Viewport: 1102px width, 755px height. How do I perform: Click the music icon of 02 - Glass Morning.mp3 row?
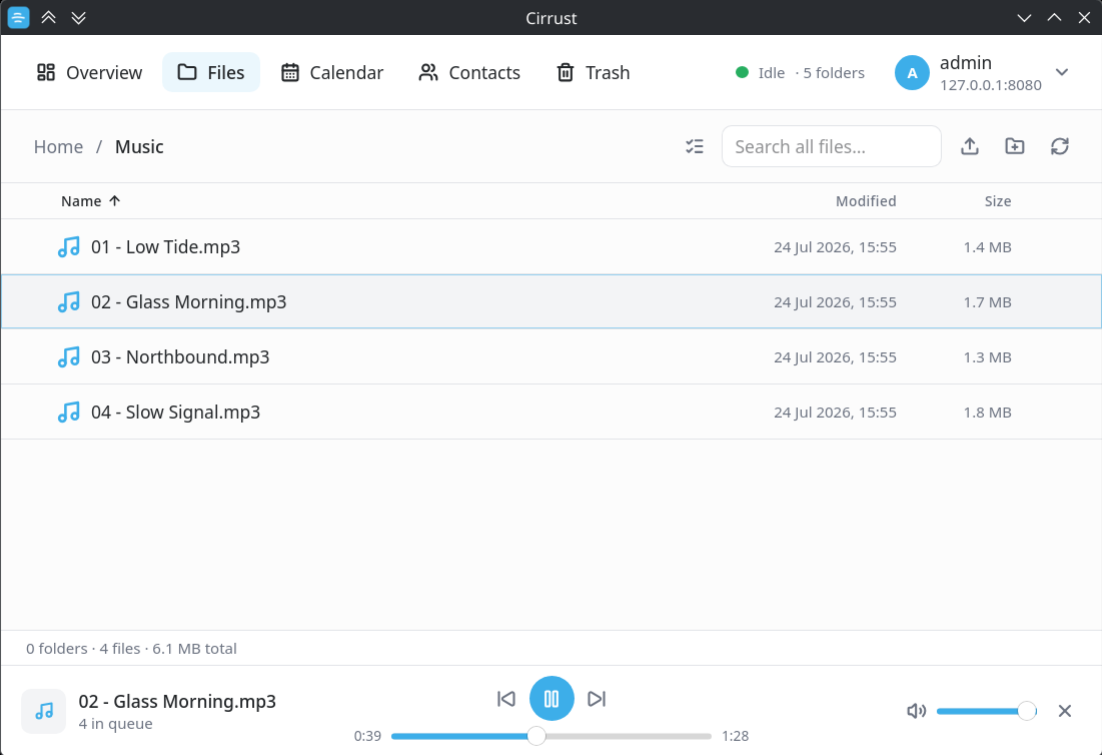68,302
